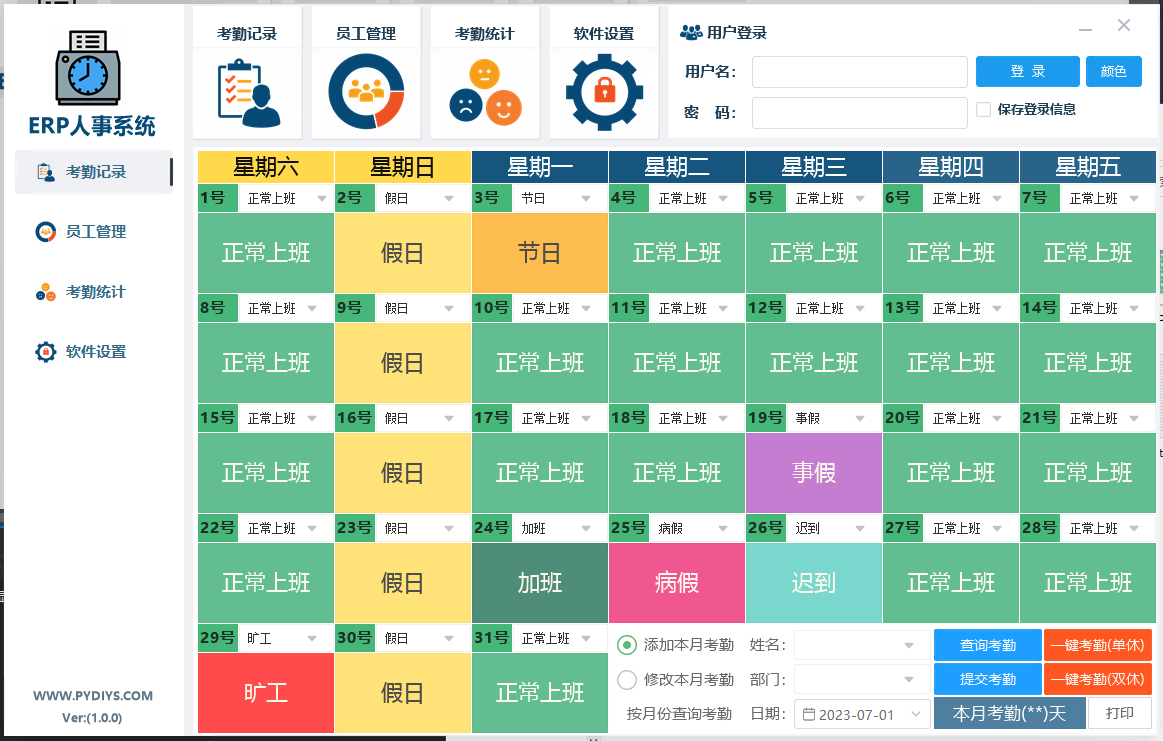Click the 查询考勤 button
The image size is (1163, 741).
987,645
